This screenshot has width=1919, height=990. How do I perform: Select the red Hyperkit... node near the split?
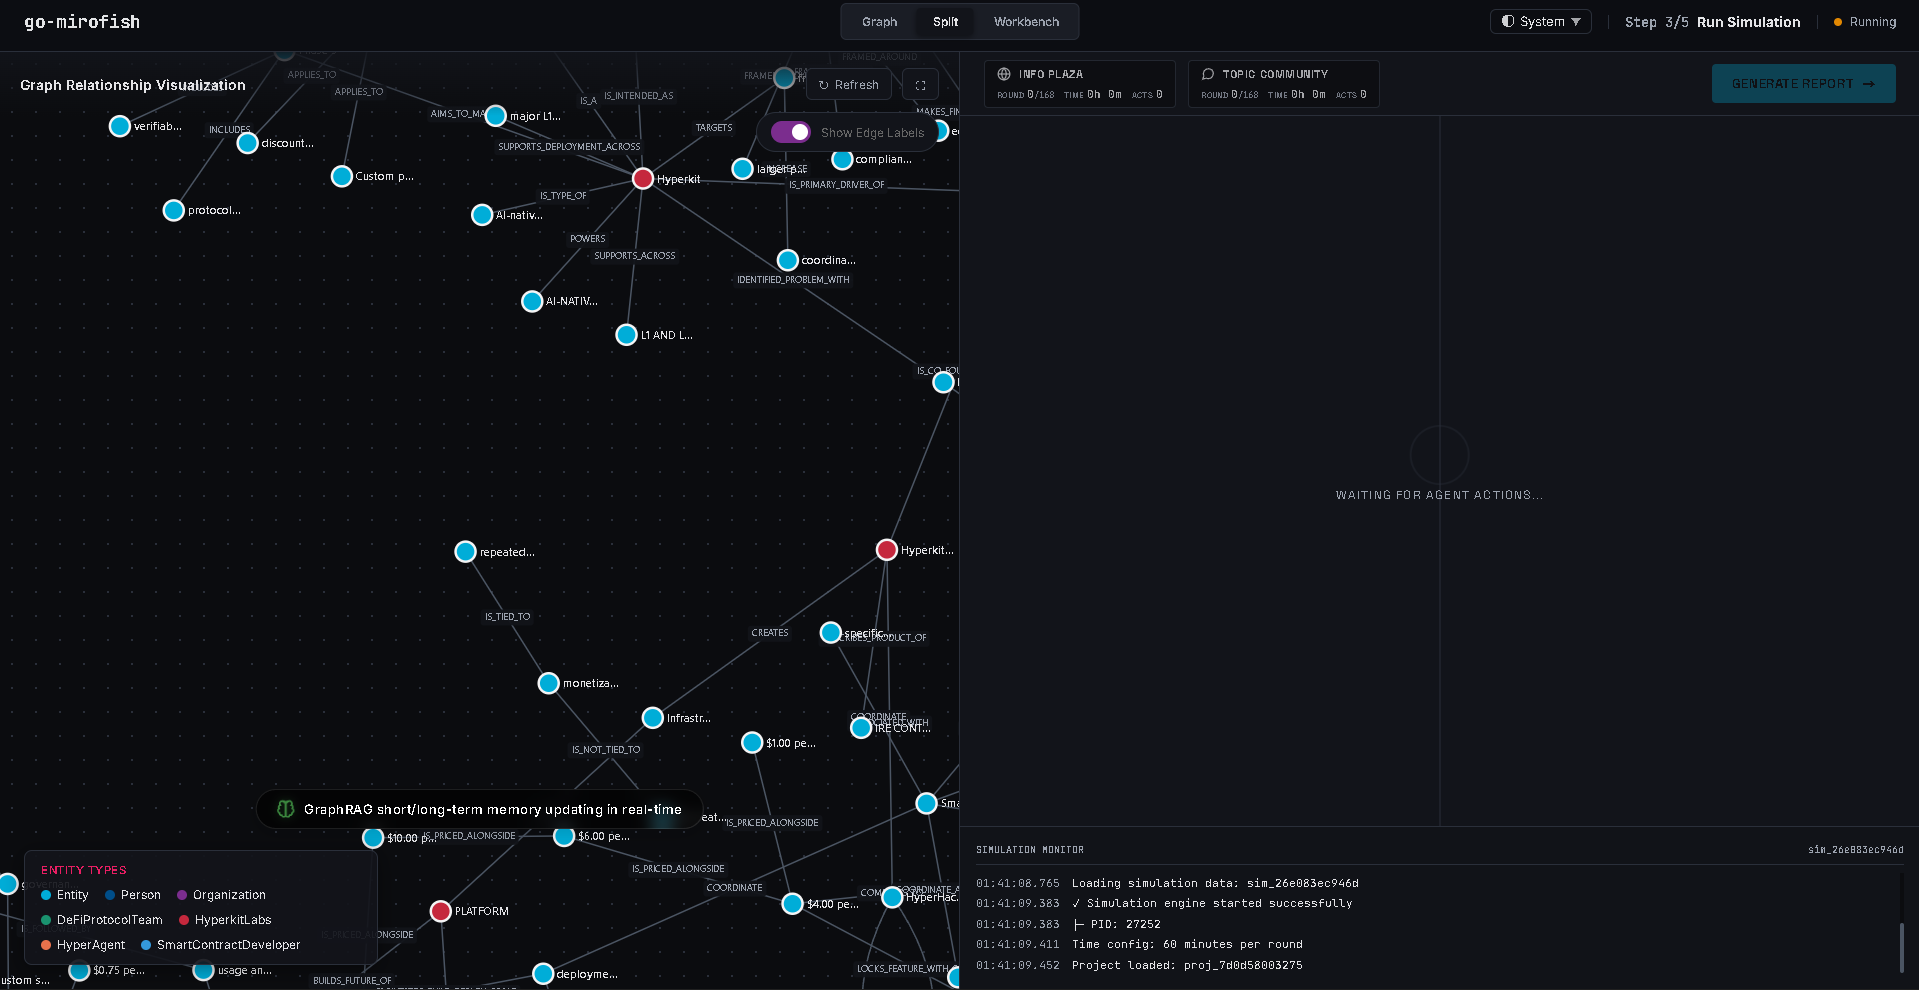(x=887, y=550)
